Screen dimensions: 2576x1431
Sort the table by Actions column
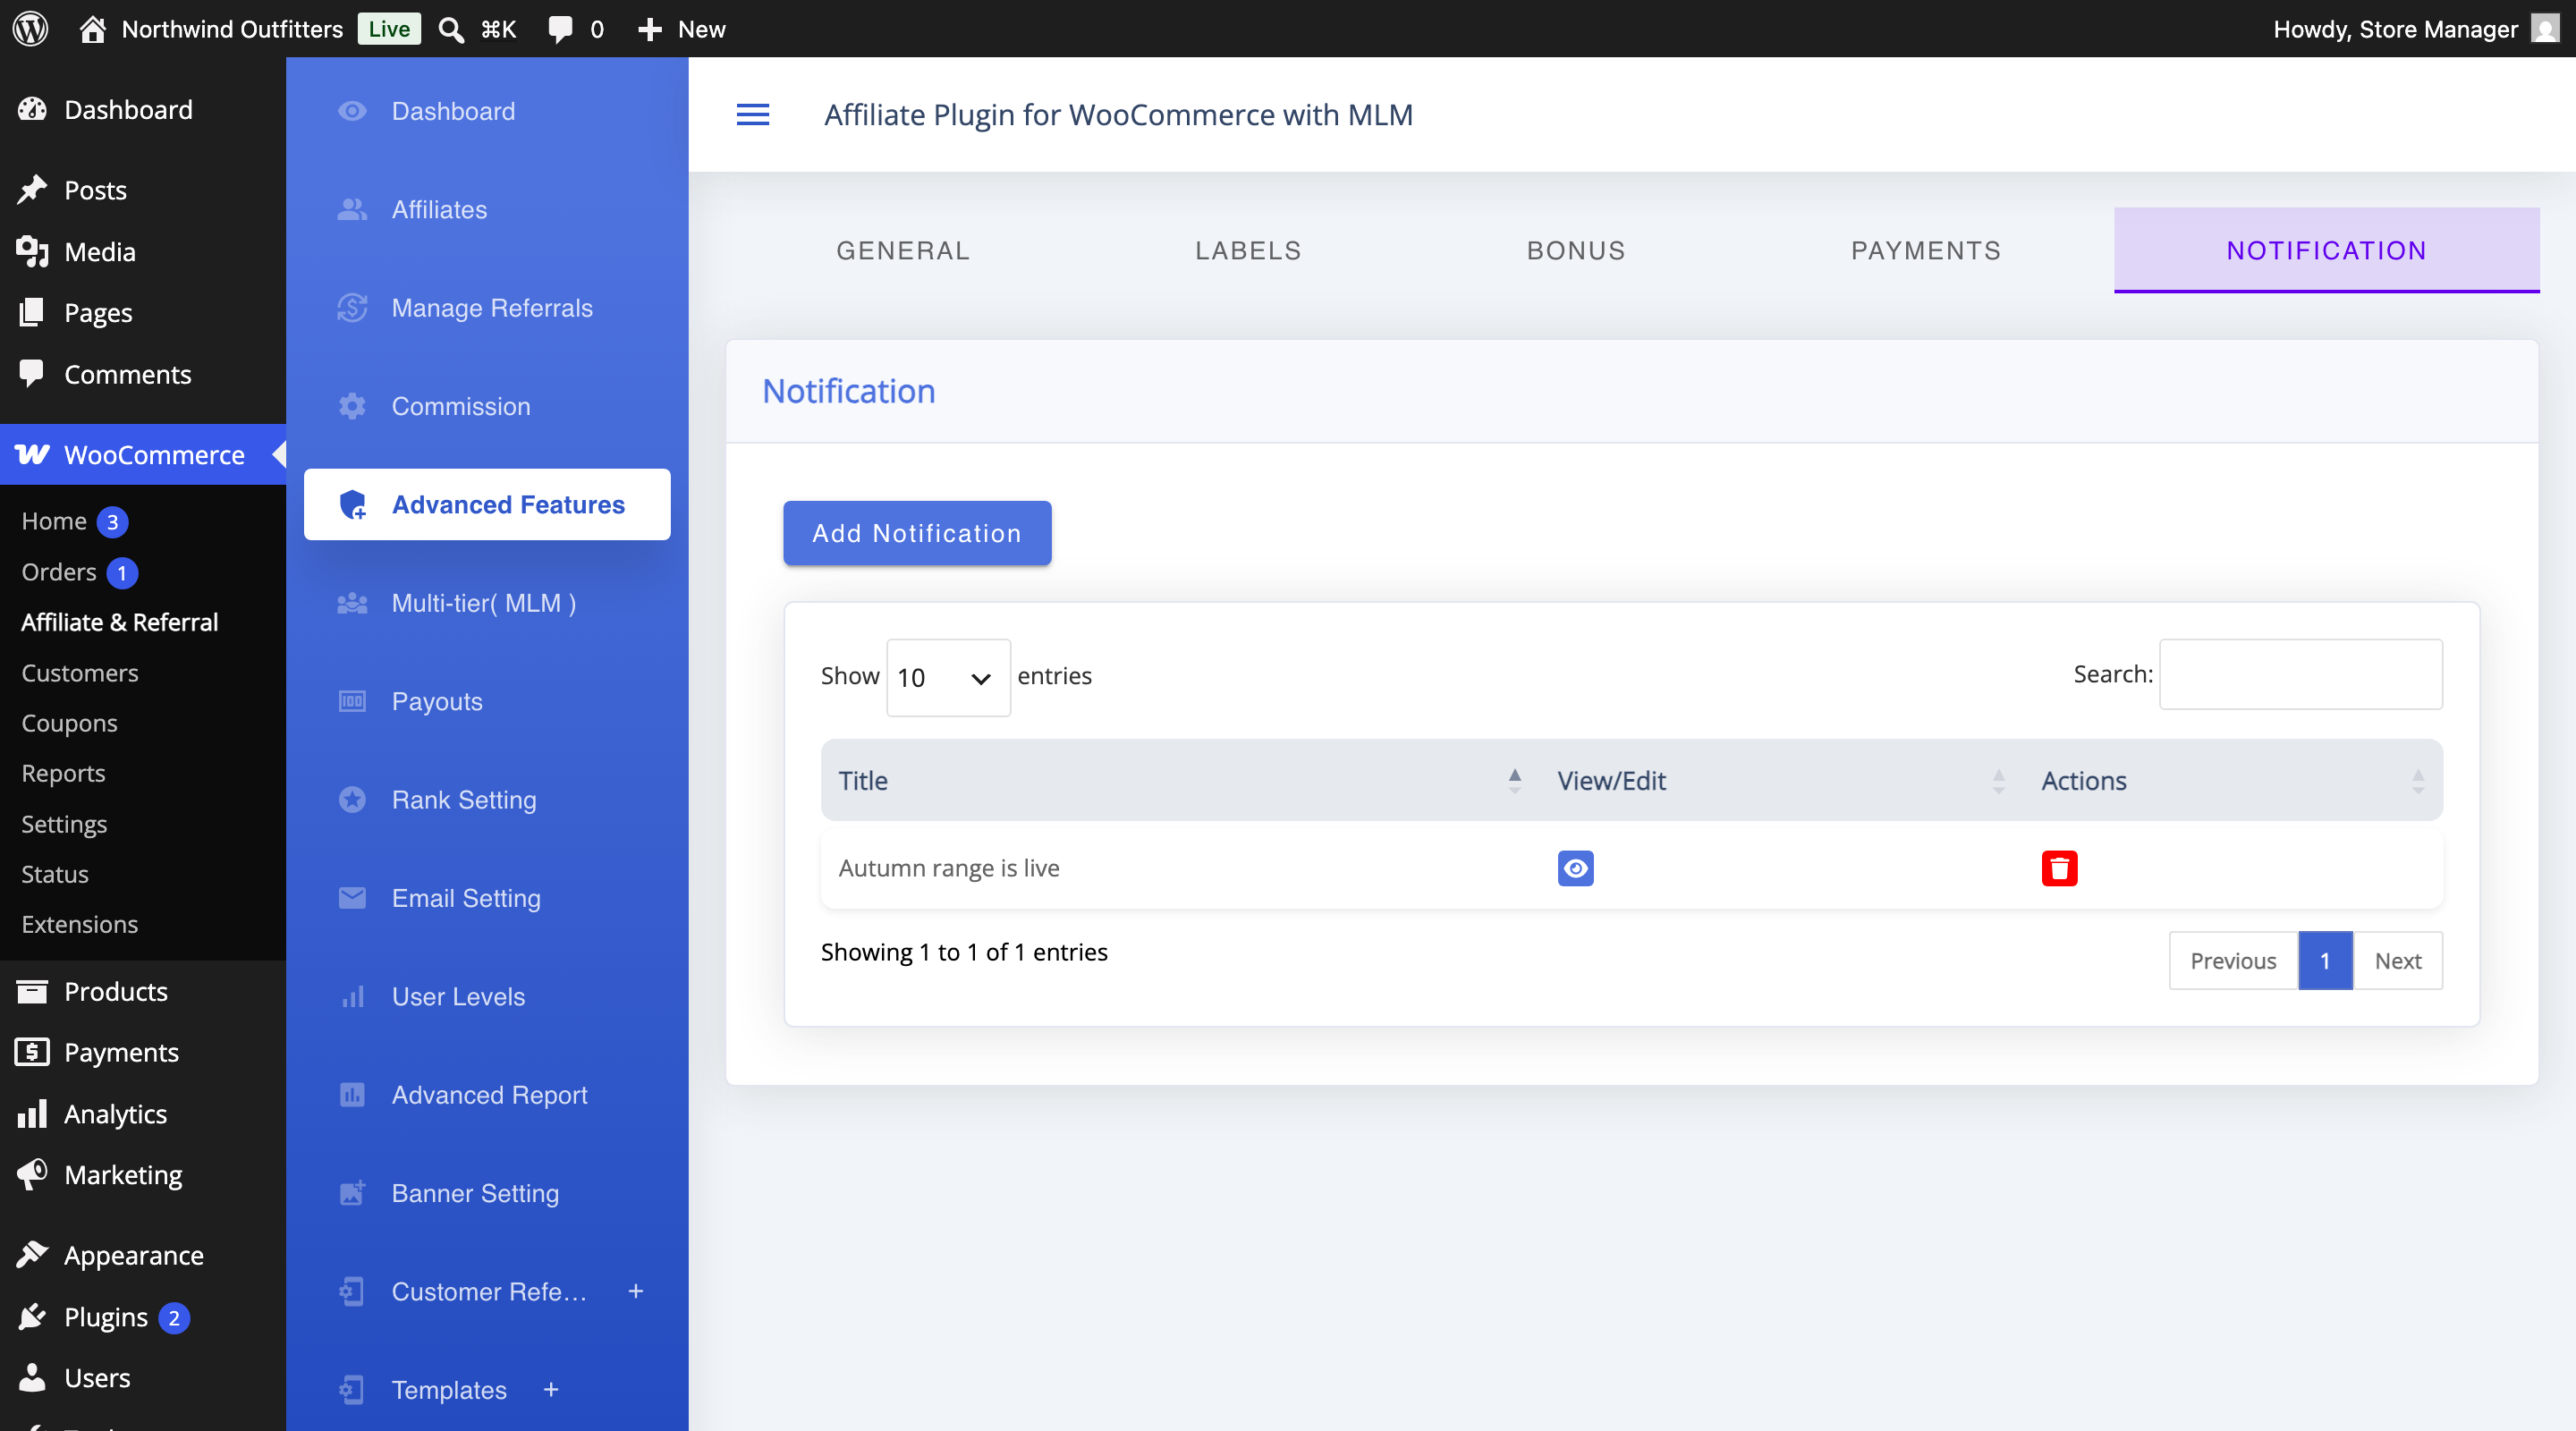click(2233, 780)
